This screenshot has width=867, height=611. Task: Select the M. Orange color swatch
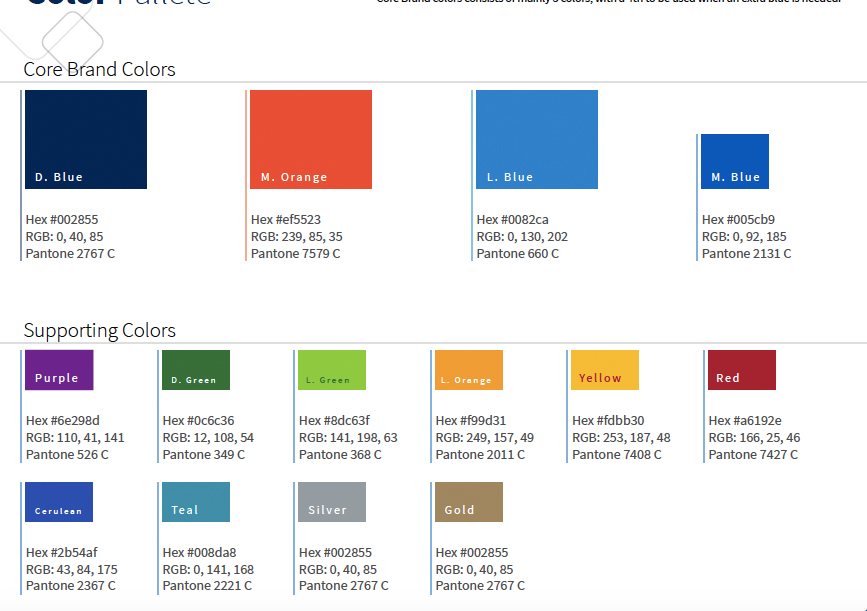click(311, 139)
